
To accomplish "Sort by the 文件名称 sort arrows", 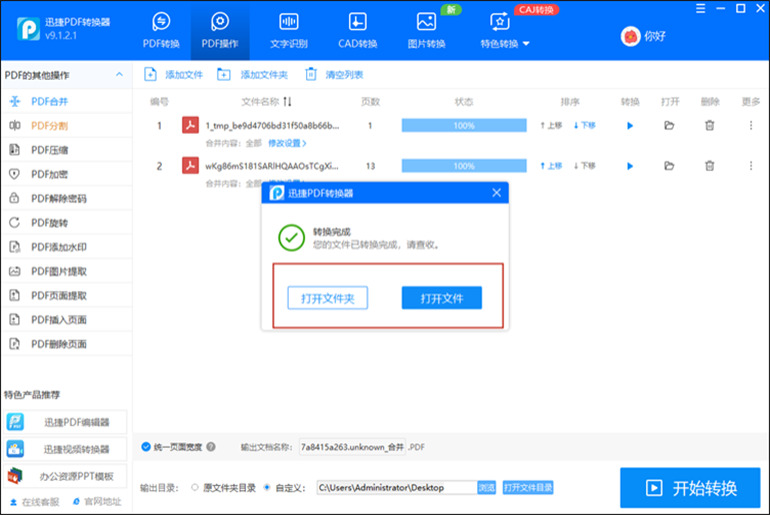I will [287, 102].
